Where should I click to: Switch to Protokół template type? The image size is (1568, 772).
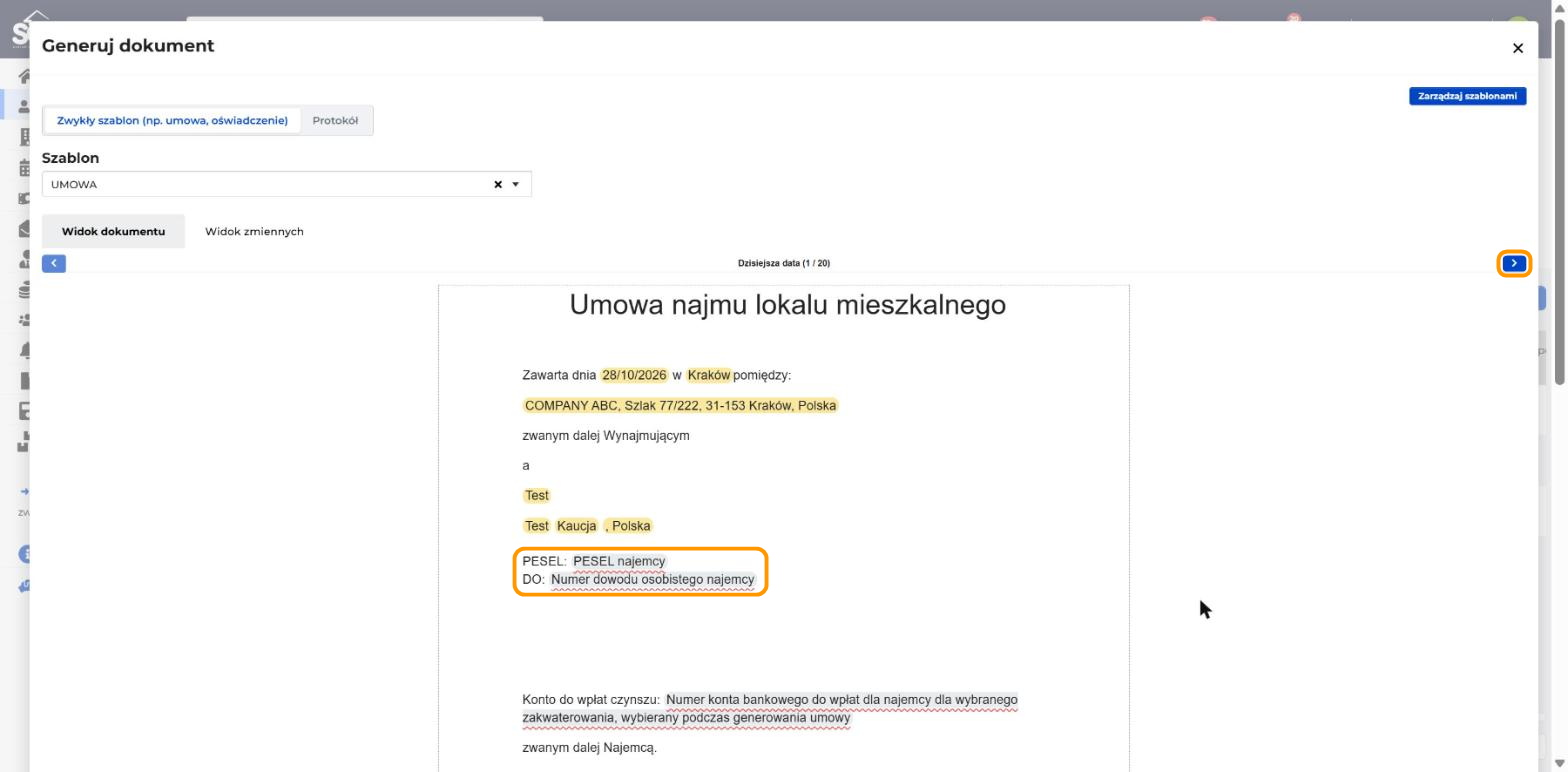click(x=335, y=120)
